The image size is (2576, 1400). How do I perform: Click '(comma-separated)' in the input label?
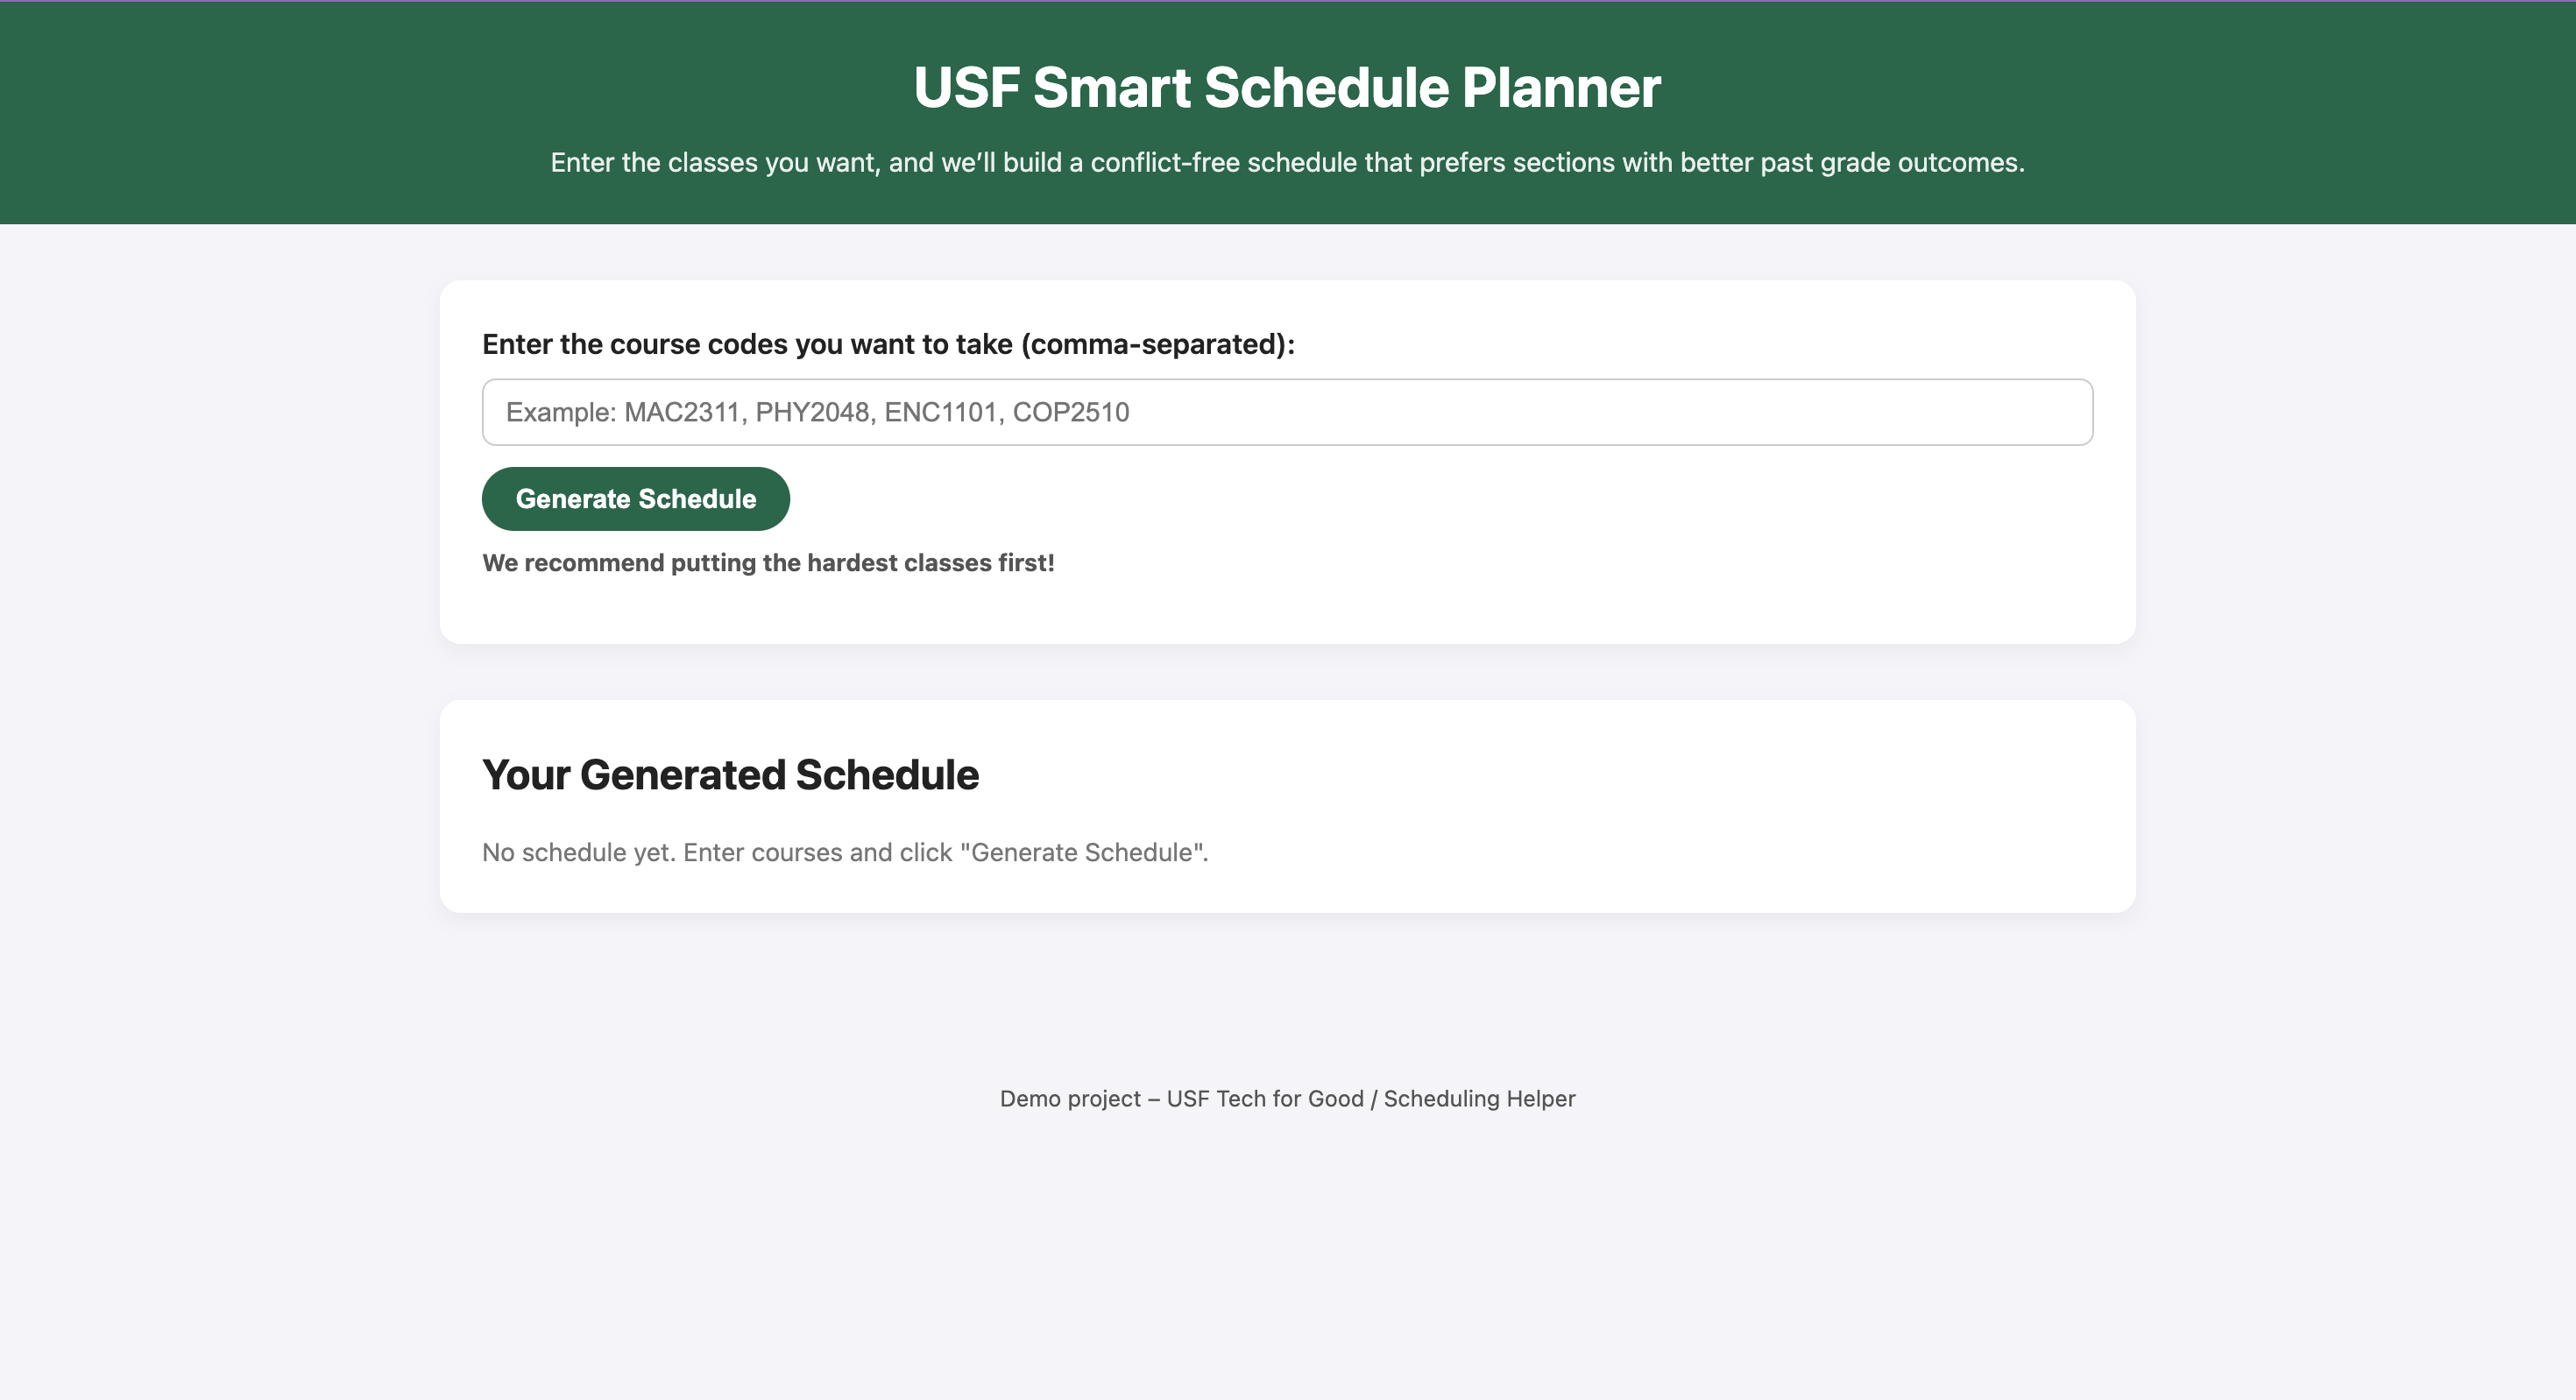[1157, 344]
